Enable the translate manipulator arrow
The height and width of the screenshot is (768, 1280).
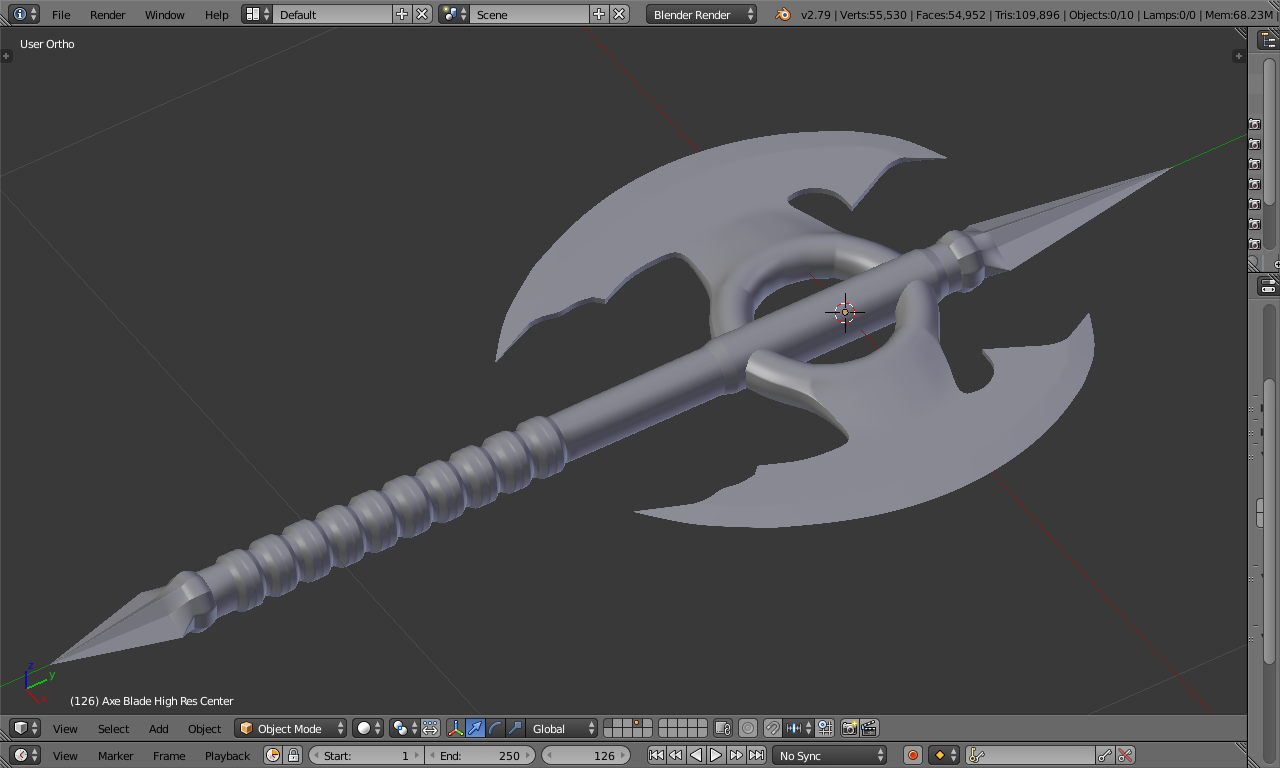pos(476,728)
